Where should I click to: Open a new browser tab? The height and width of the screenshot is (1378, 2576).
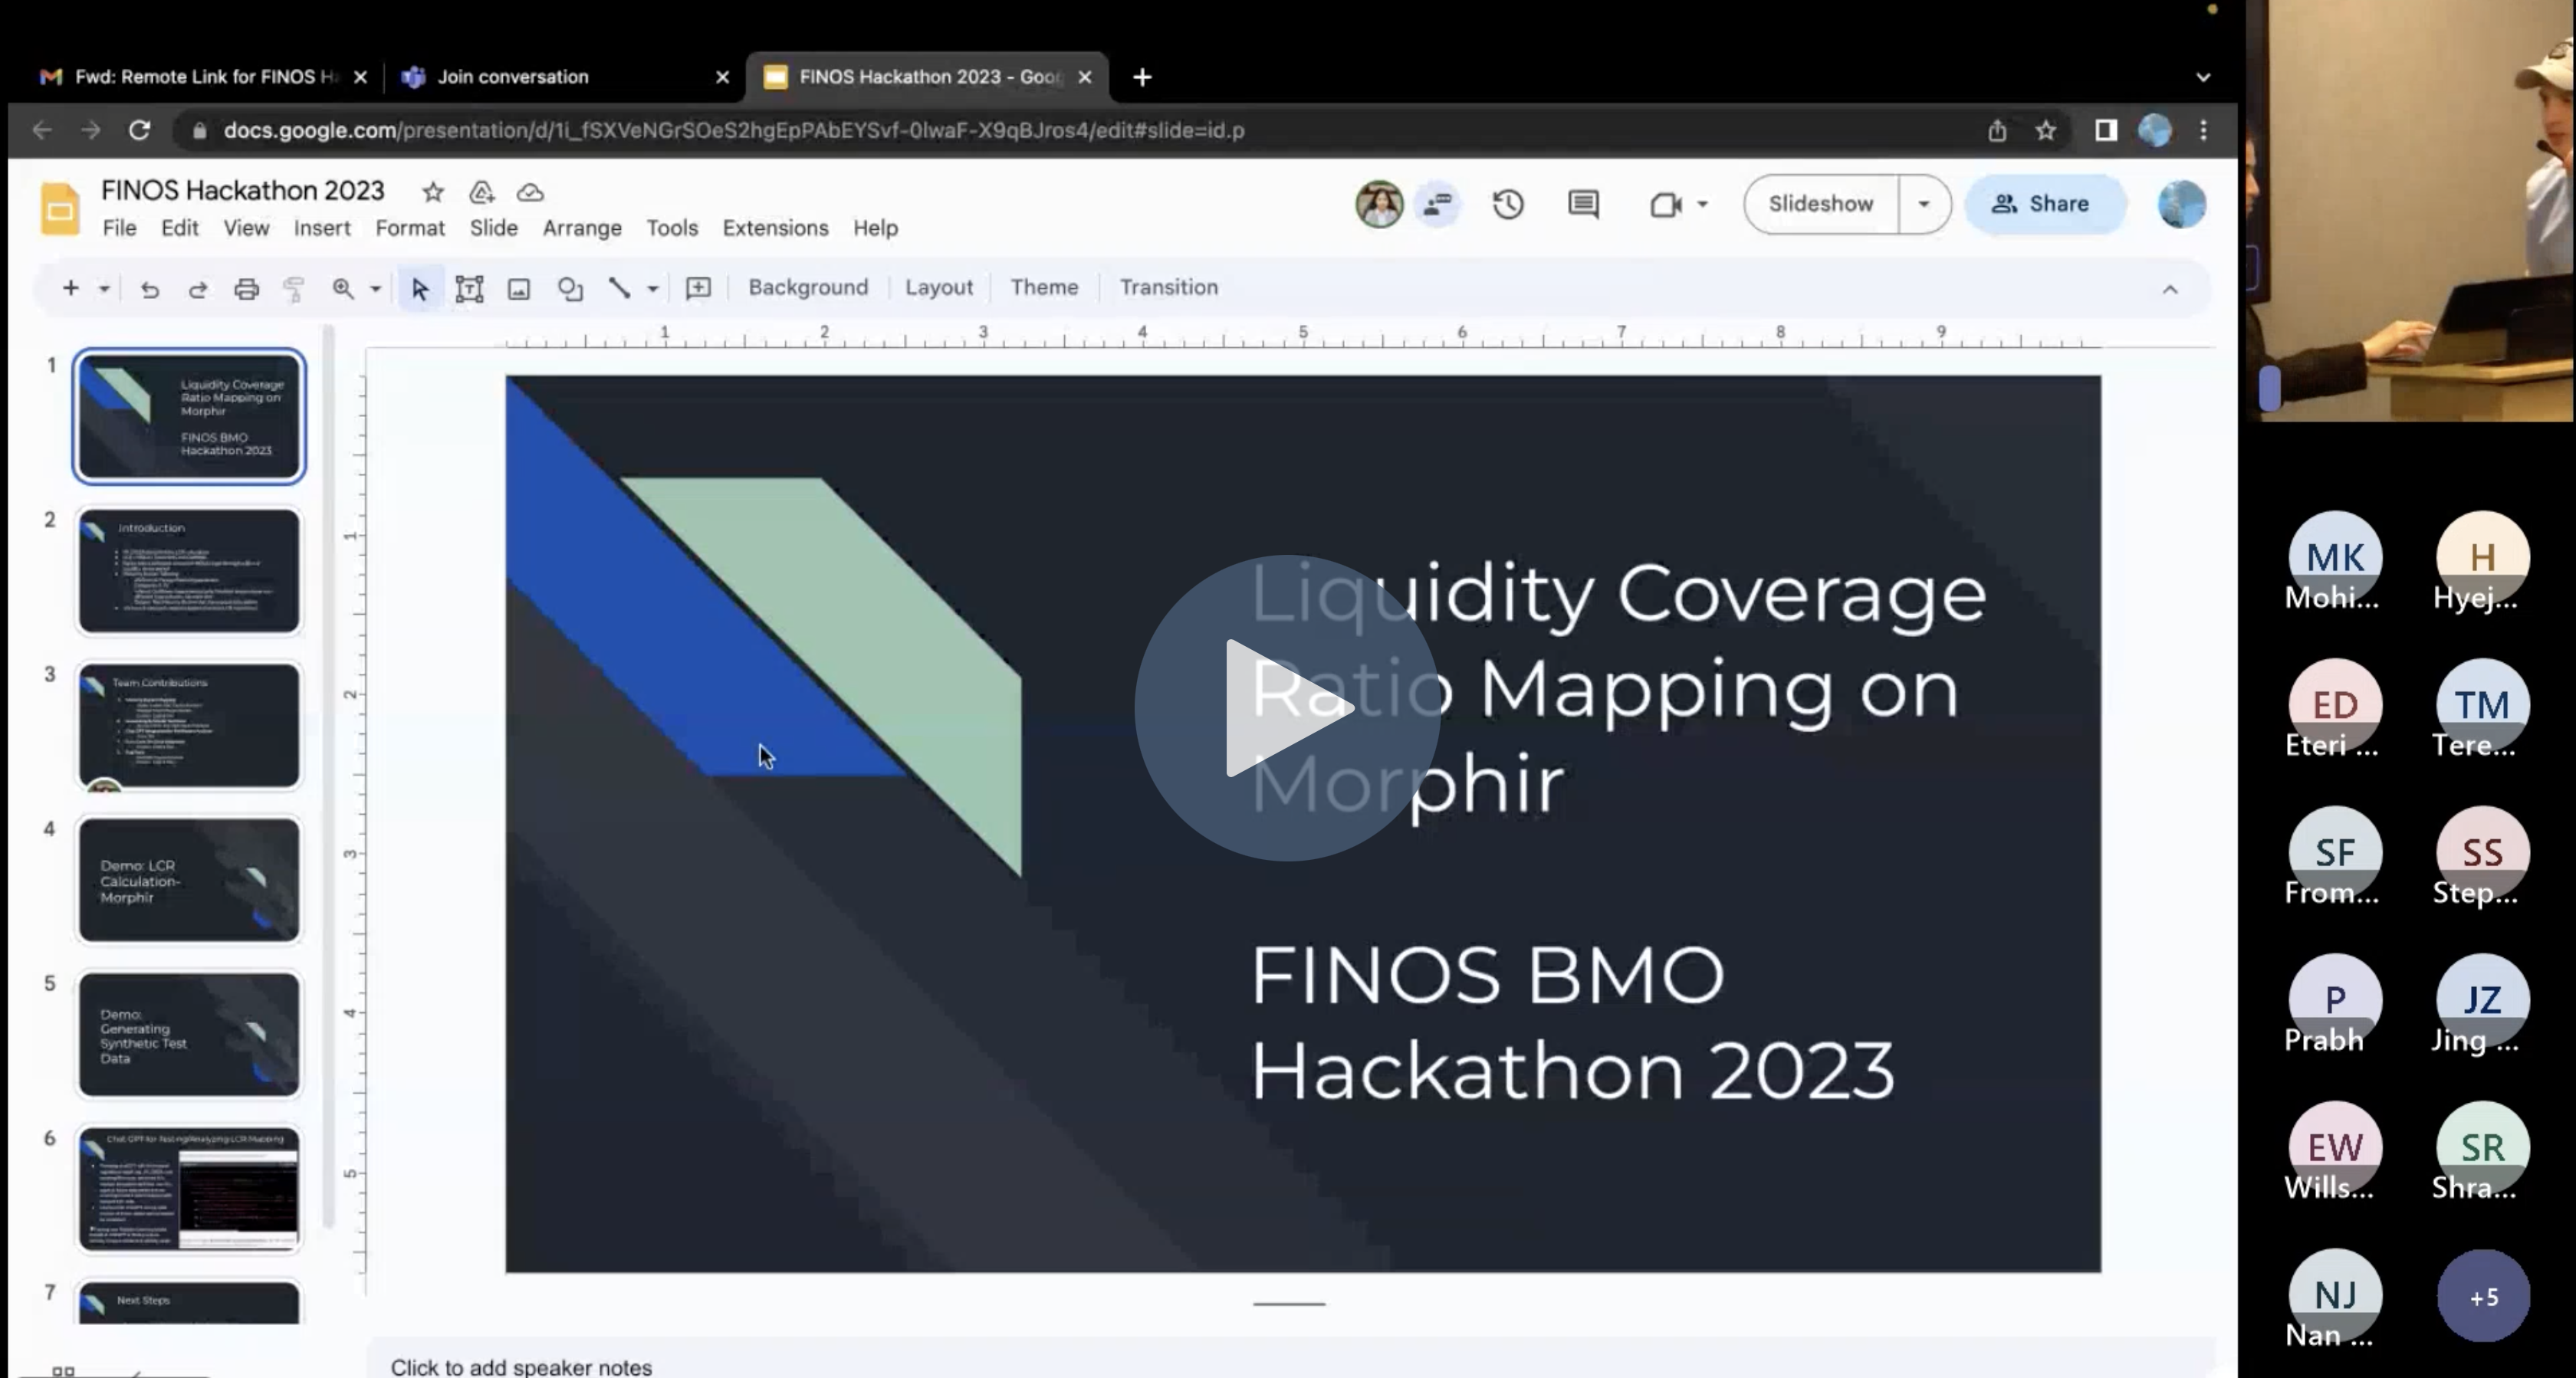click(1142, 77)
